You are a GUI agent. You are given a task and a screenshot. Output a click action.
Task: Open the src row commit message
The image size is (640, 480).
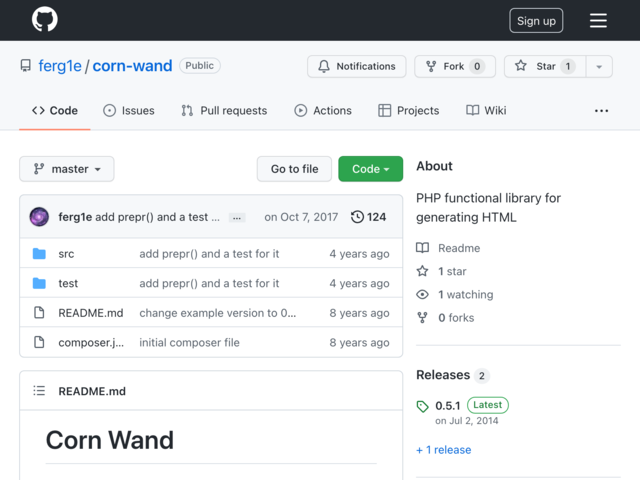(x=209, y=254)
